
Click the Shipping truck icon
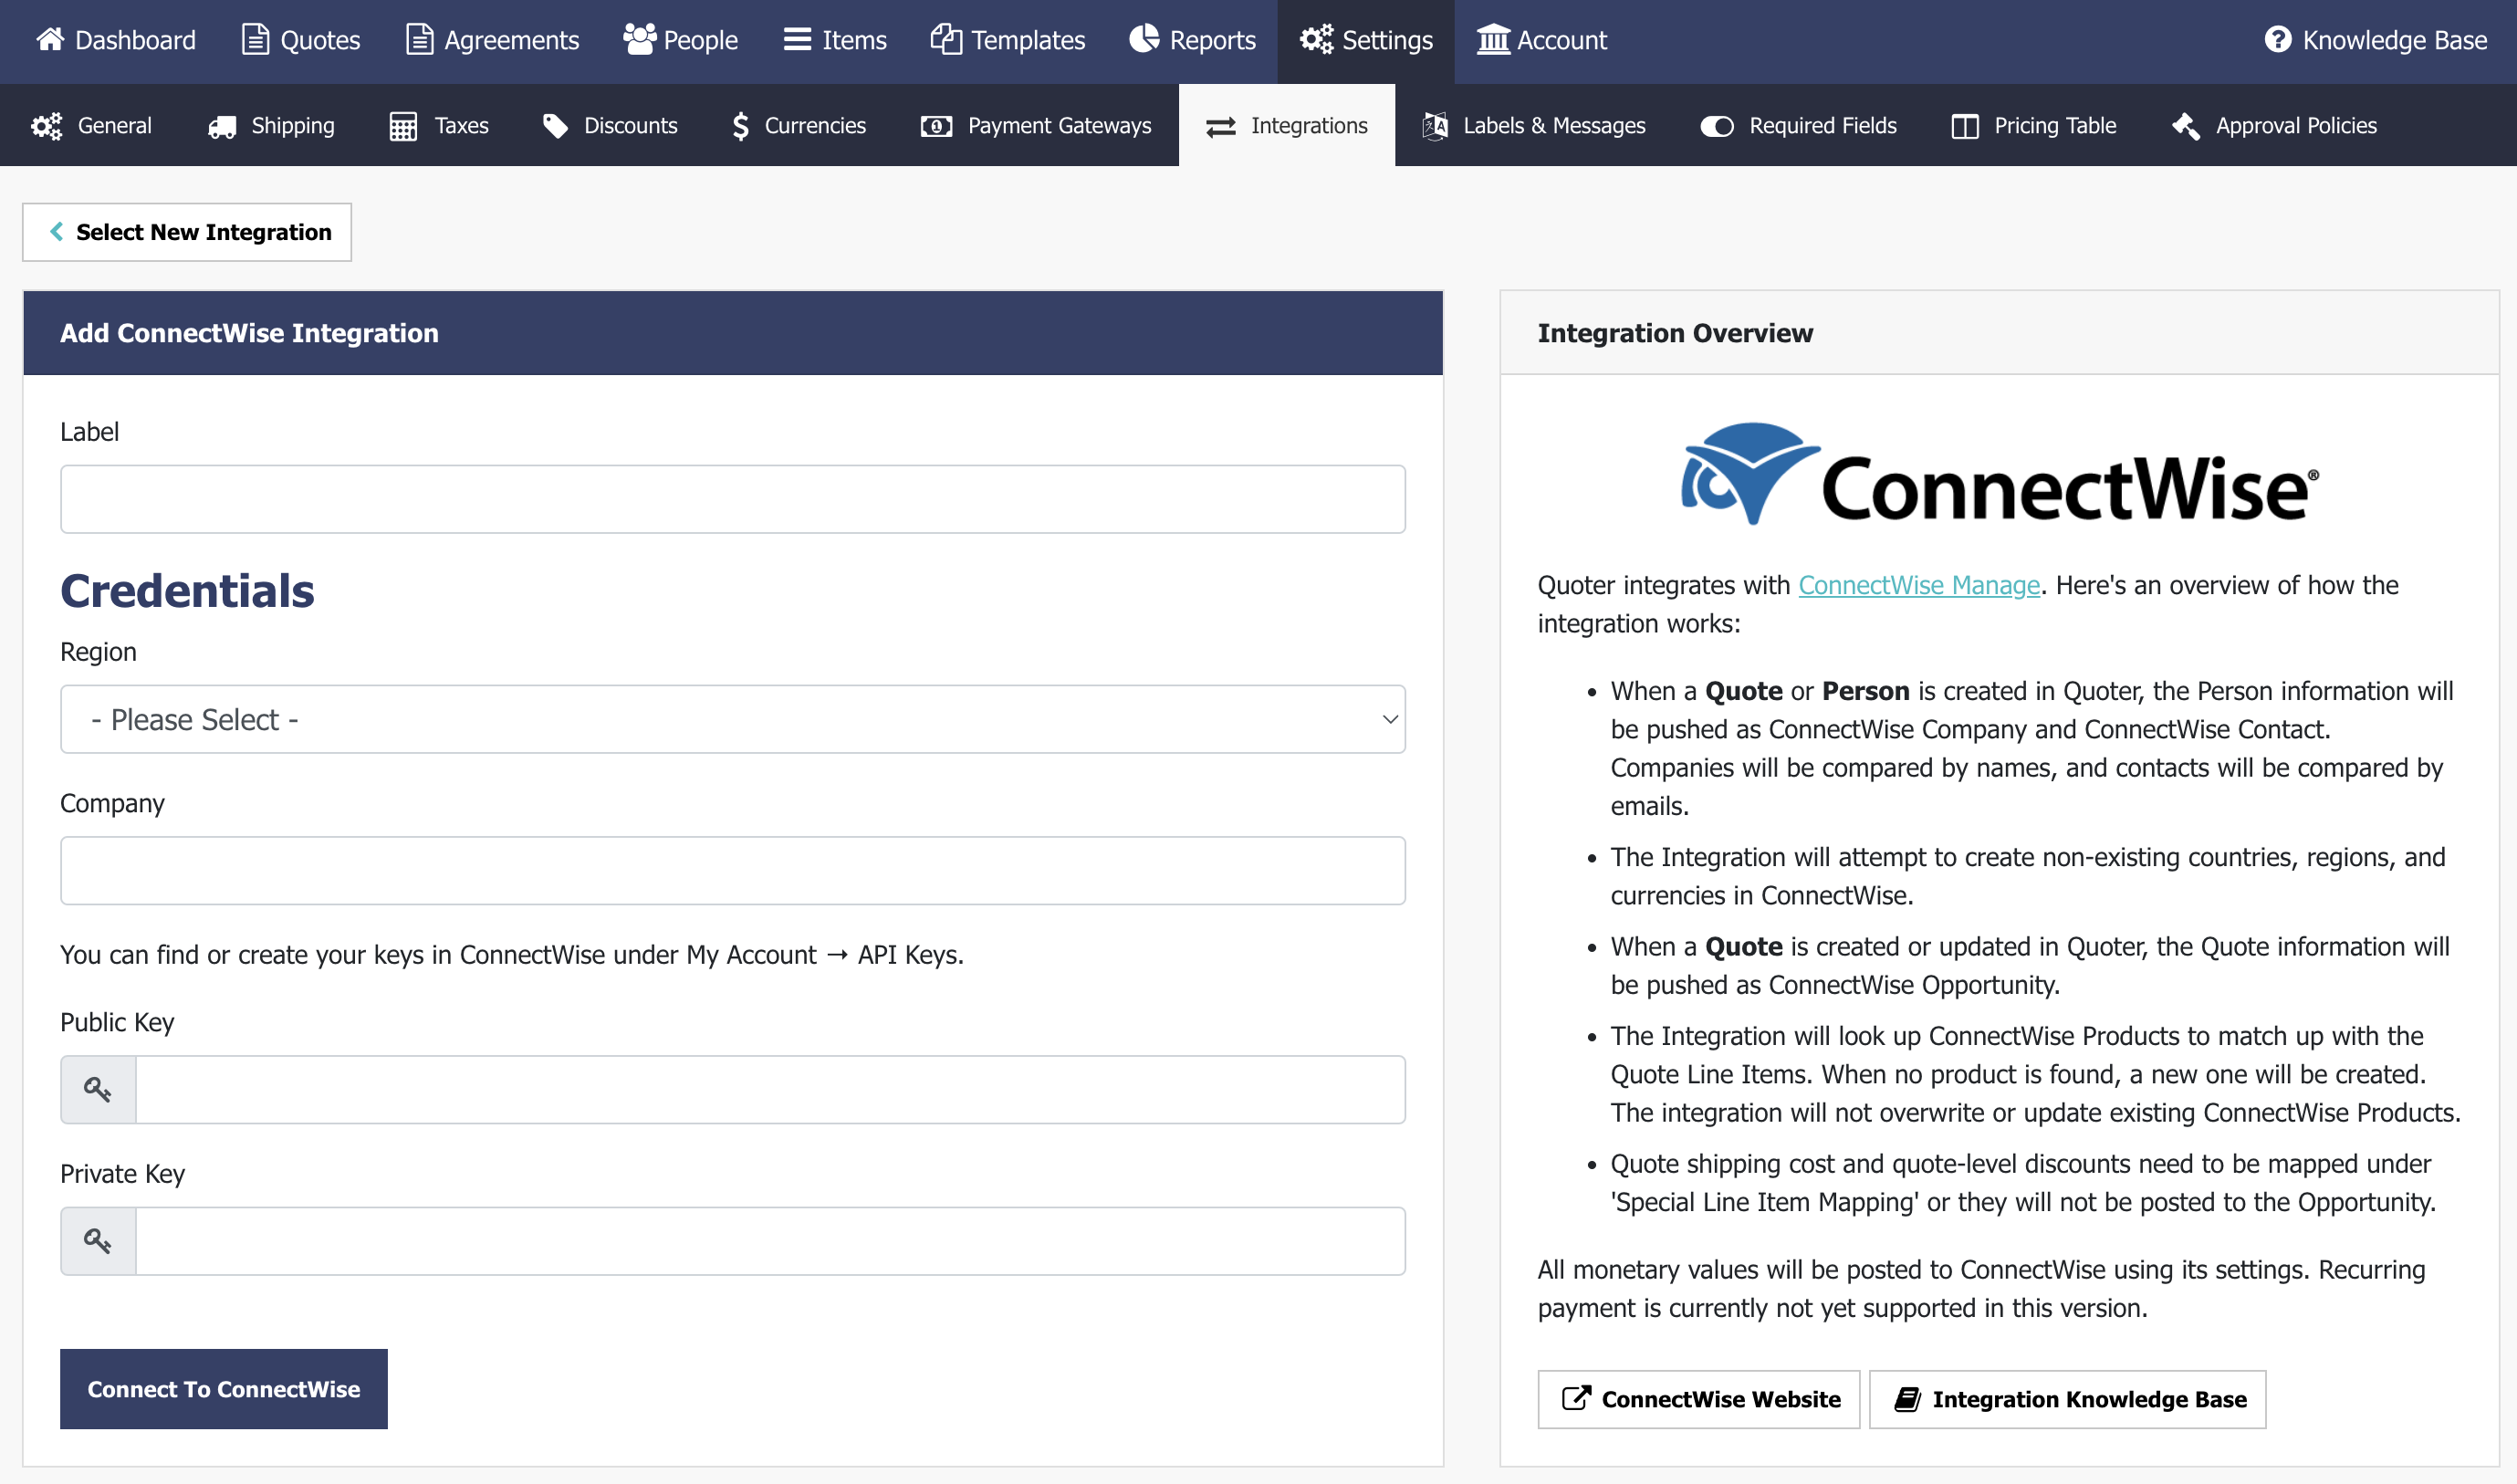tap(222, 126)
